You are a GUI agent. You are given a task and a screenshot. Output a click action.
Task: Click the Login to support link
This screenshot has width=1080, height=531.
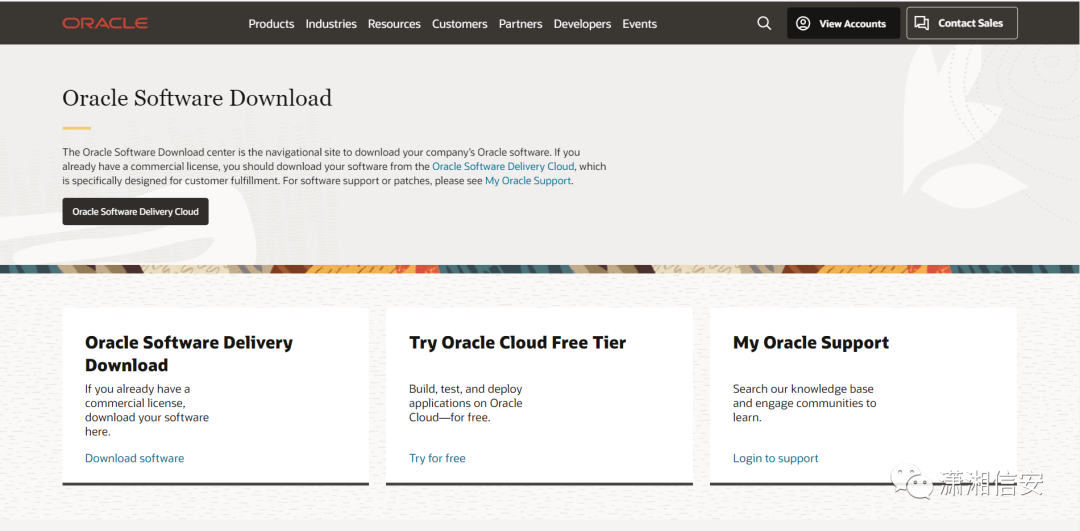click(776, 458)
